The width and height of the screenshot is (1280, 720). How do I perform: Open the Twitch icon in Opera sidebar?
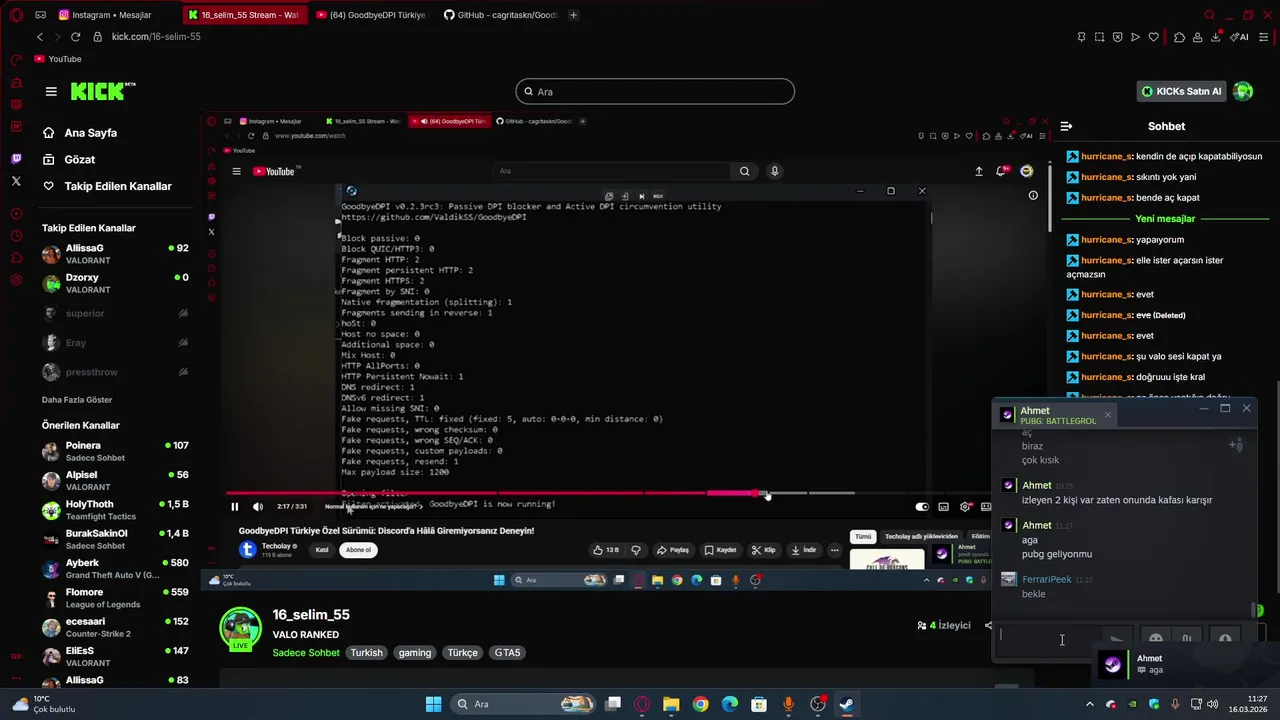coord(16,159)
